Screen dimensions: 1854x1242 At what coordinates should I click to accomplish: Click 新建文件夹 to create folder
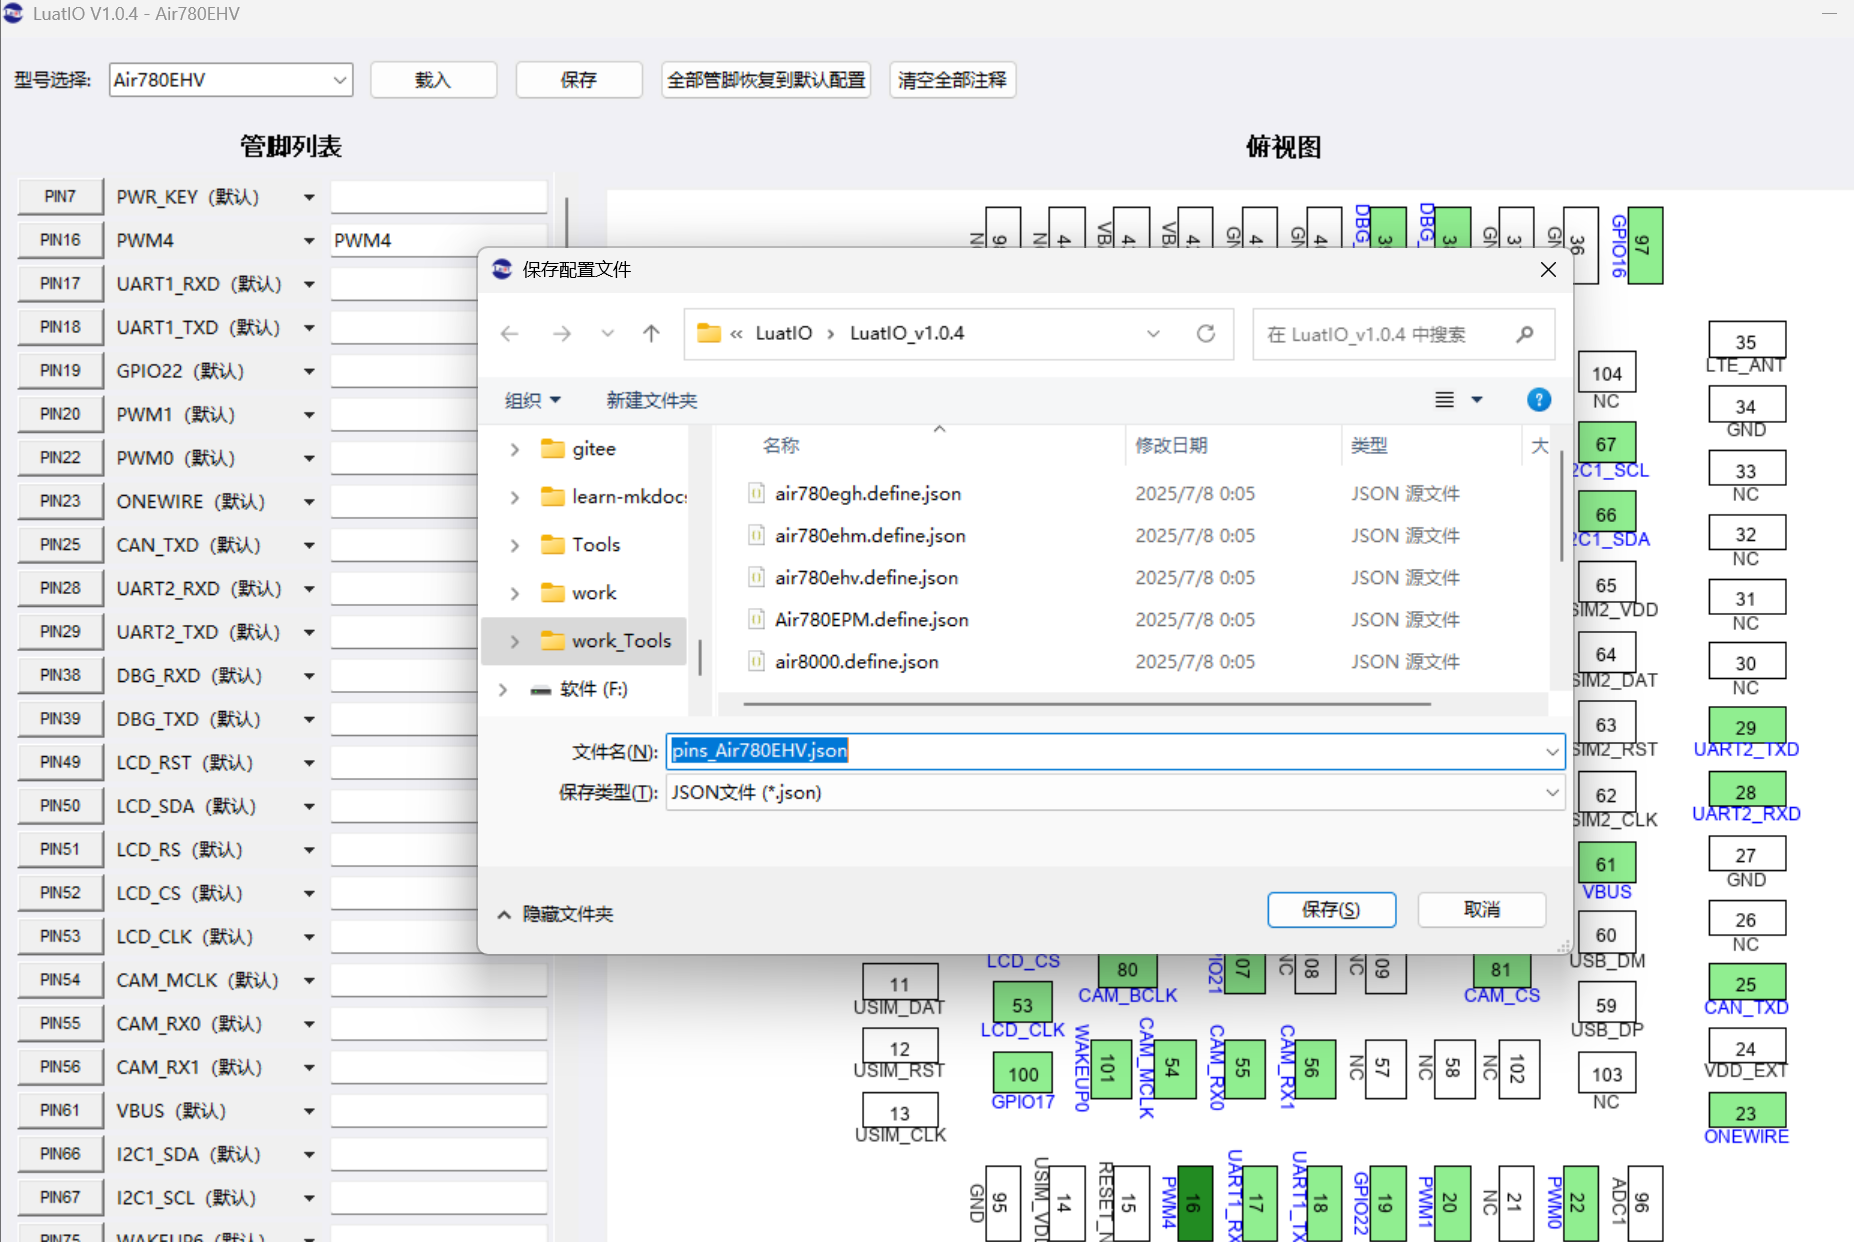point(652,400)
